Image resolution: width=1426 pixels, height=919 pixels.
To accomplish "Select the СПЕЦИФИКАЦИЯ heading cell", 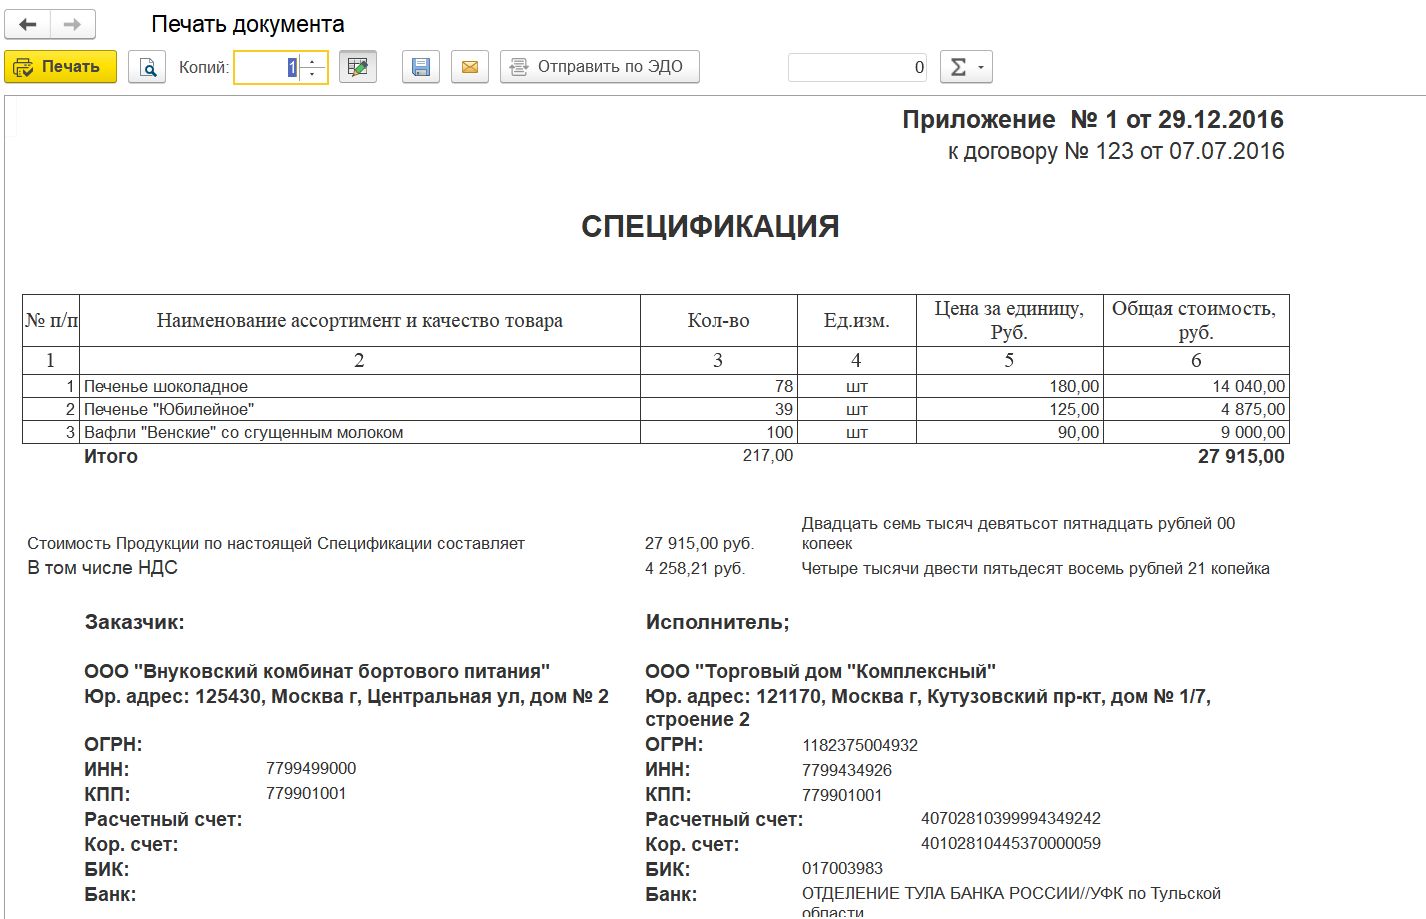I will click(x=710, y=226).
